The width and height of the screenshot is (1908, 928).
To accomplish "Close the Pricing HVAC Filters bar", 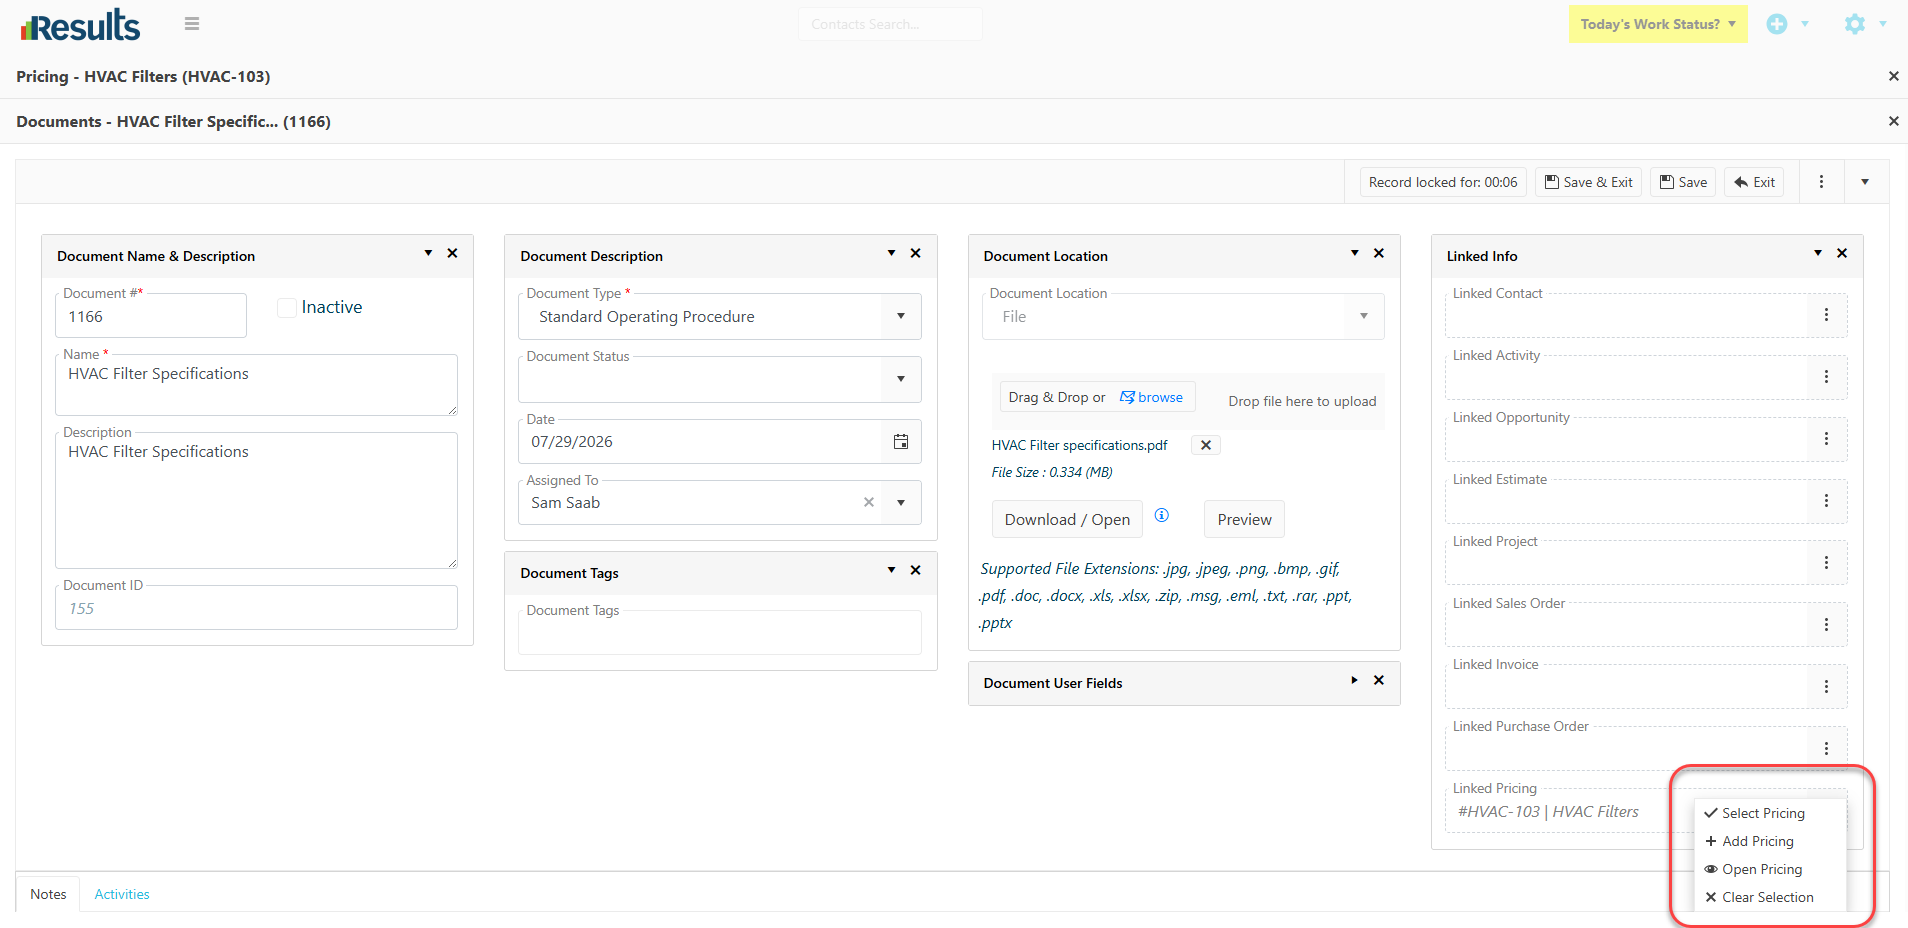I will tap(1893, 76).
